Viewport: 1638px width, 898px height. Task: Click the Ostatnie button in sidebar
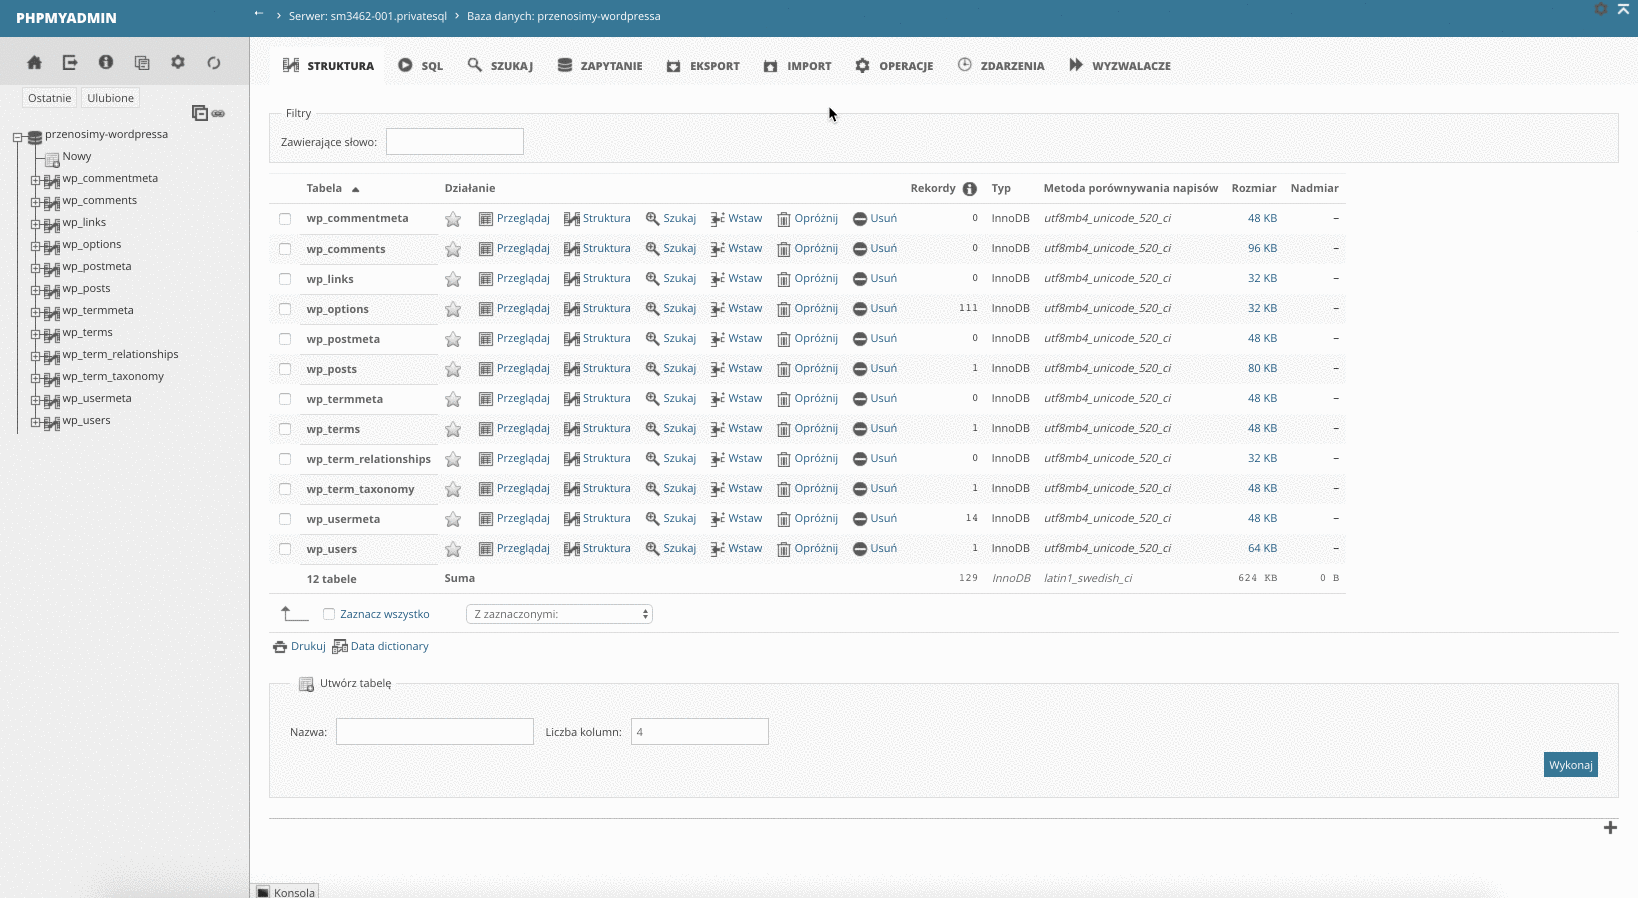coord(50,98)
